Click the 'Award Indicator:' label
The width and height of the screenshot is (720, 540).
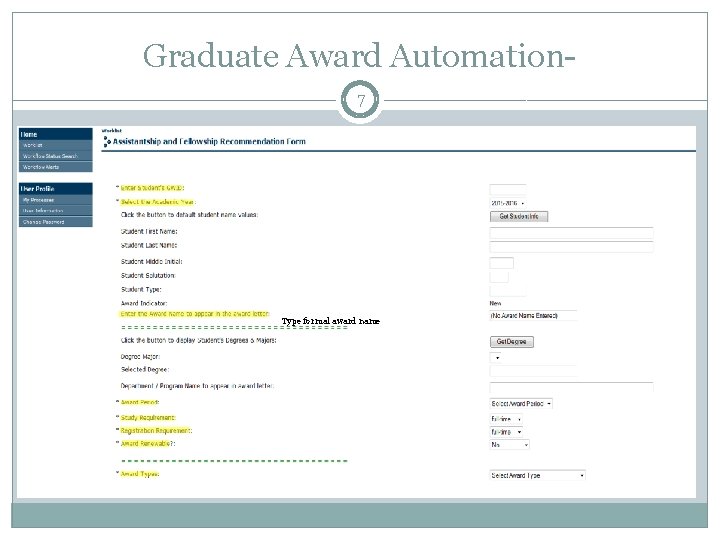coord(144,304)
